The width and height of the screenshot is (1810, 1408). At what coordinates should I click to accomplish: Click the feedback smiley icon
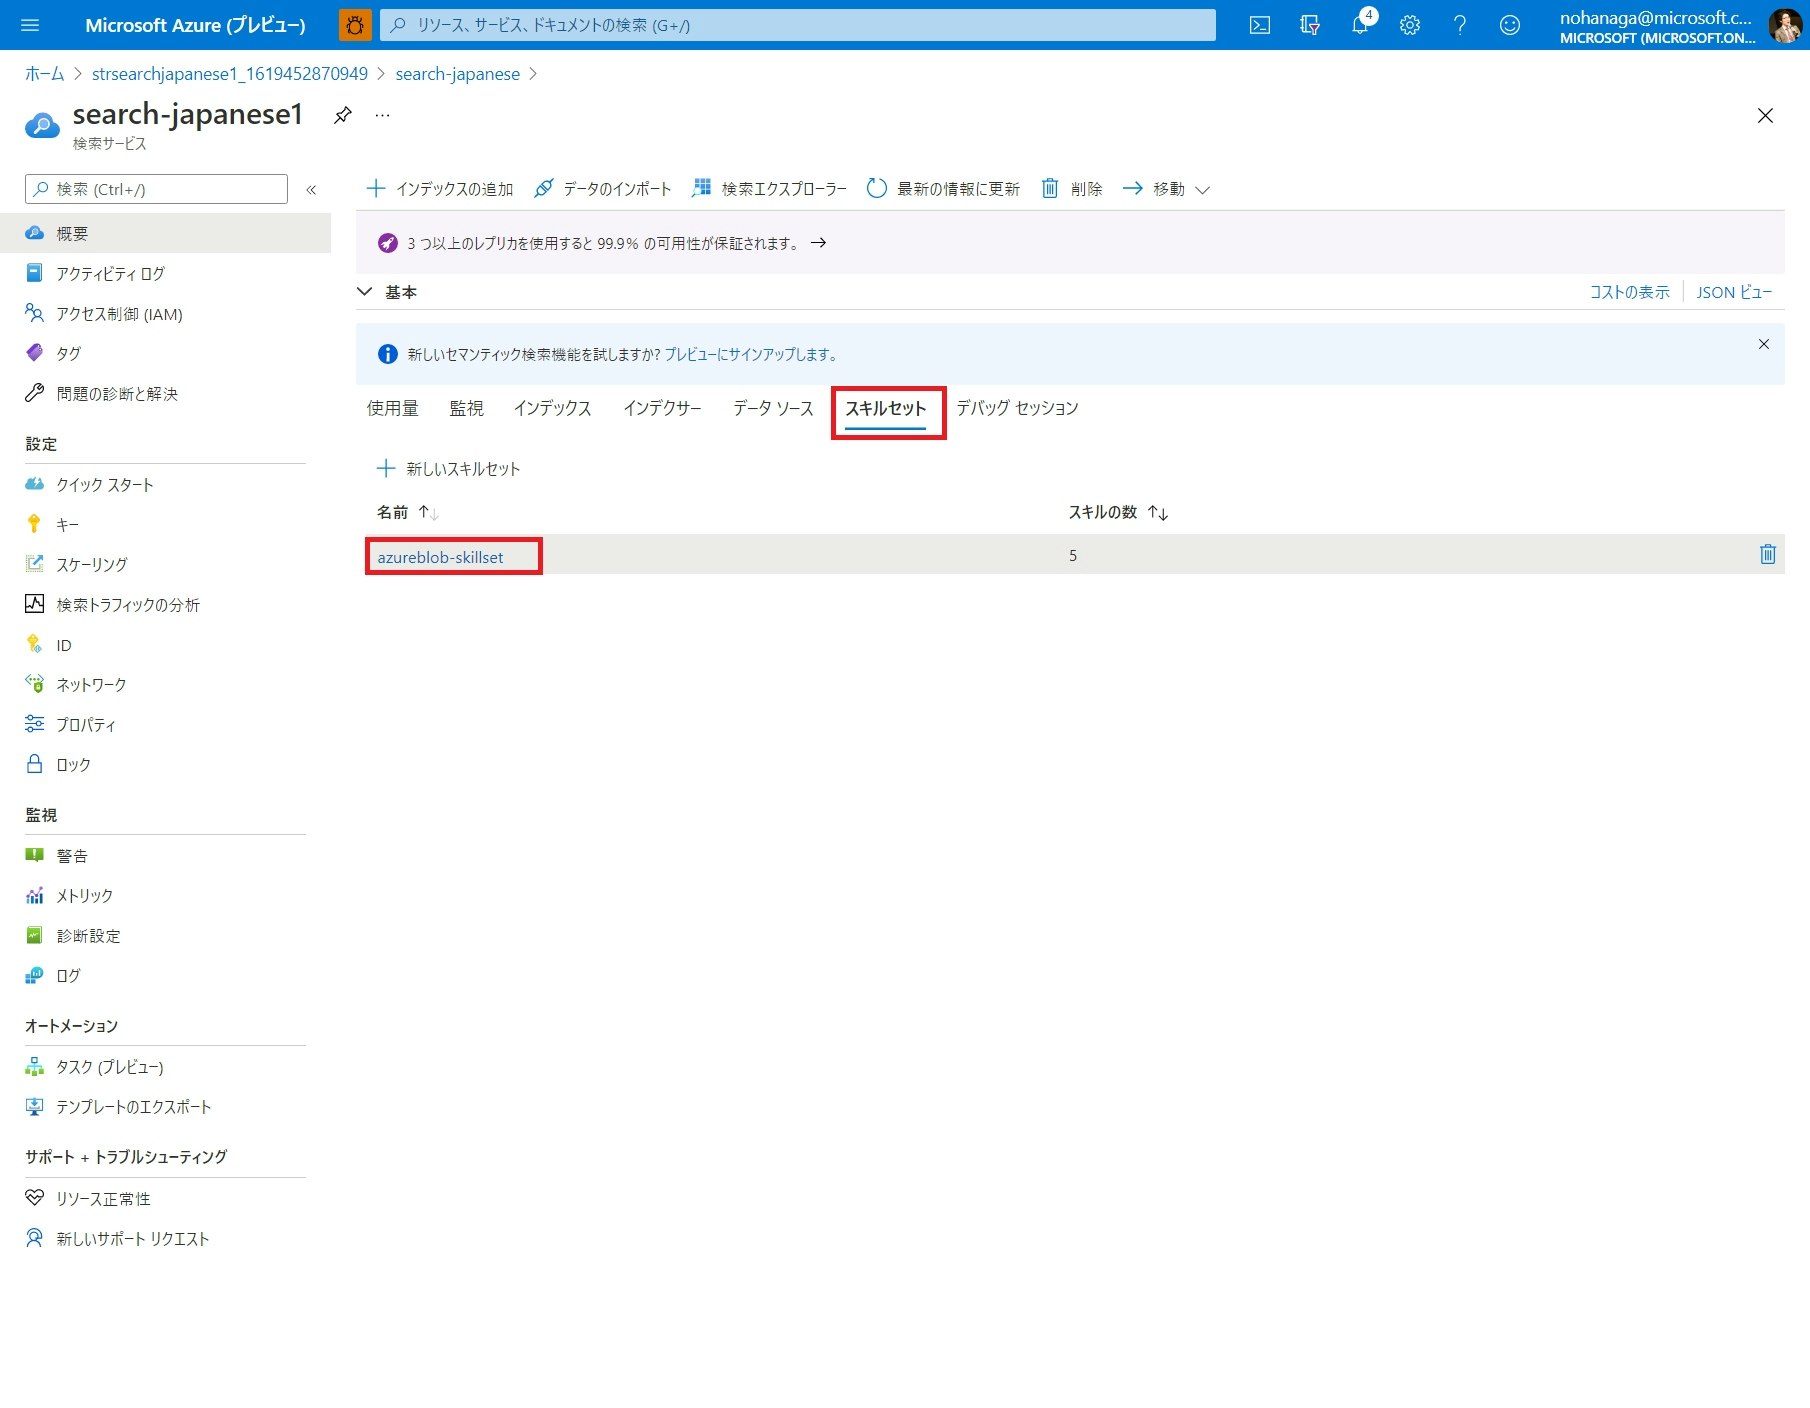(x=1510, y=25)
